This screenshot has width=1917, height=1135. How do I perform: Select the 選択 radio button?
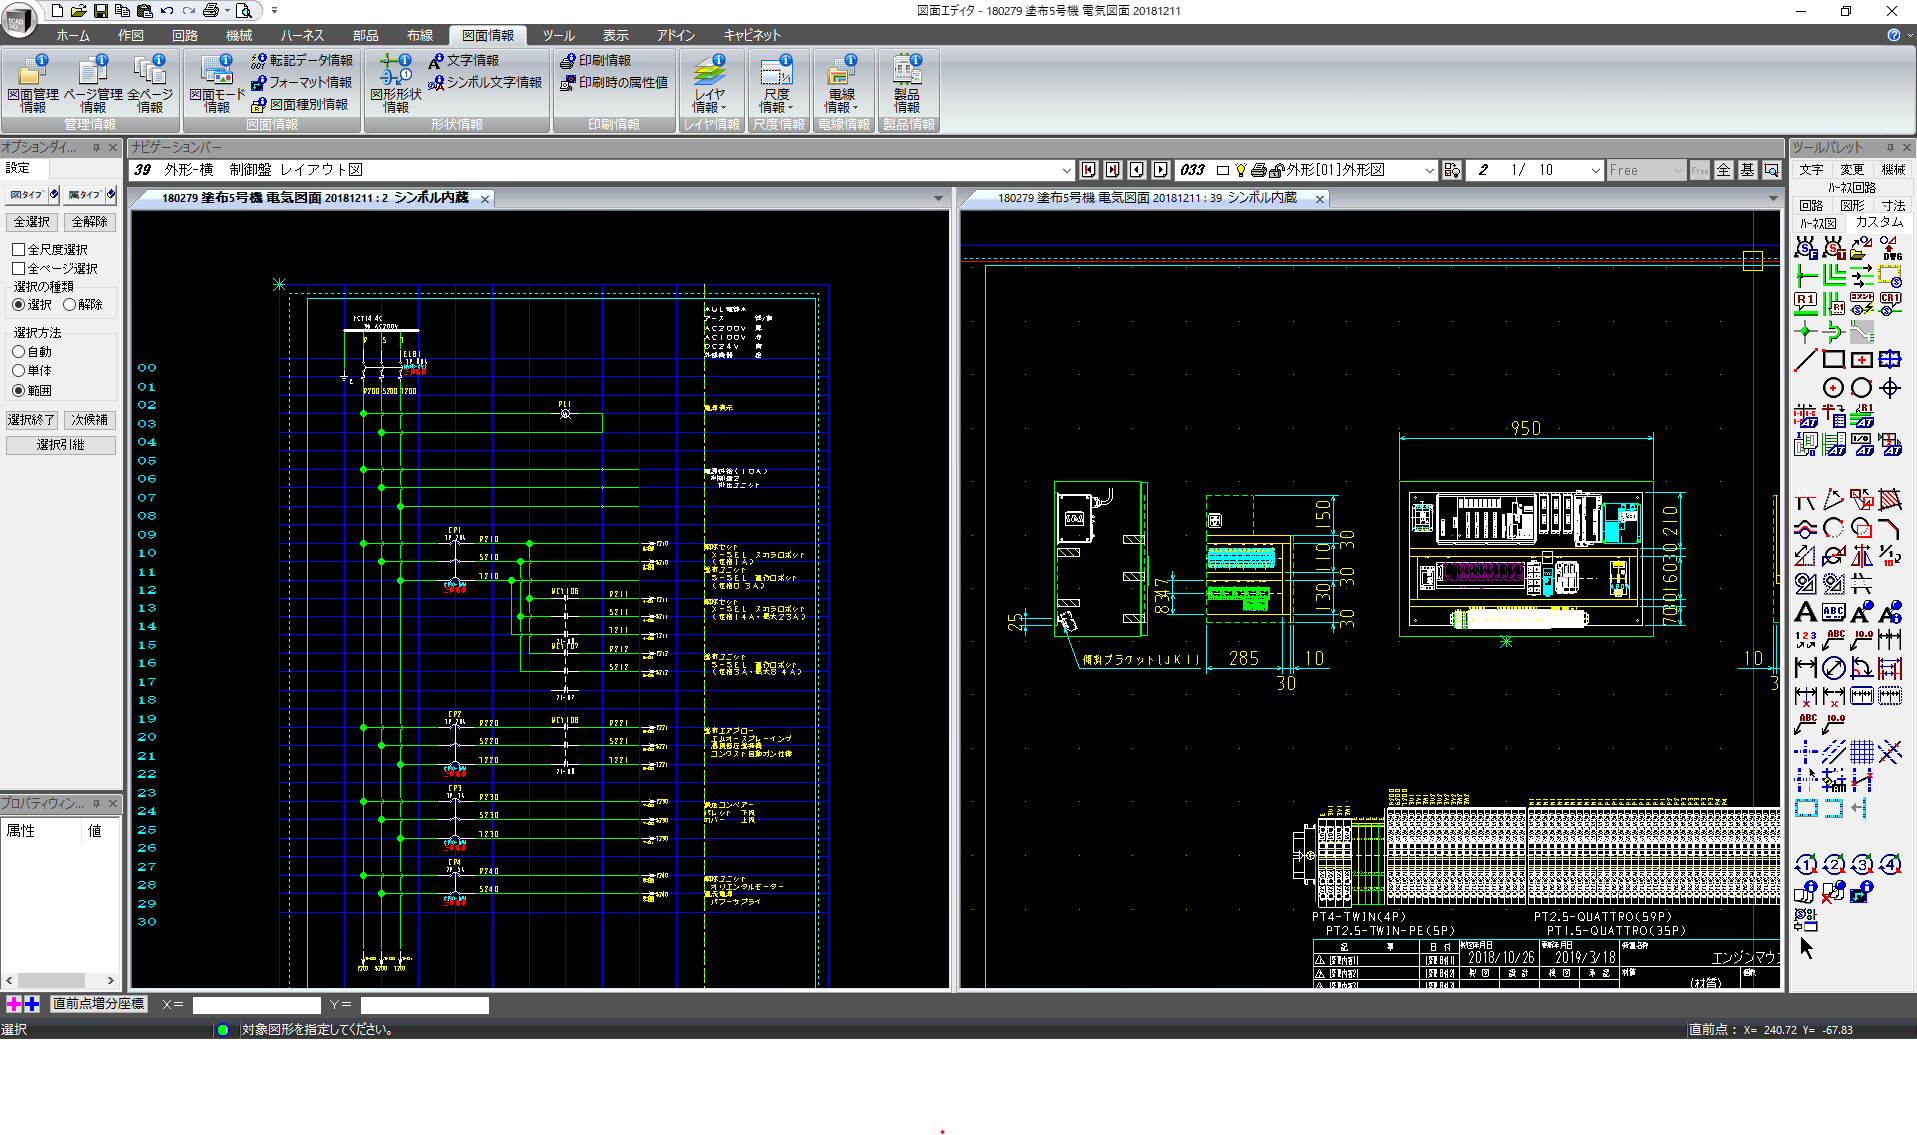pos(18,304)
